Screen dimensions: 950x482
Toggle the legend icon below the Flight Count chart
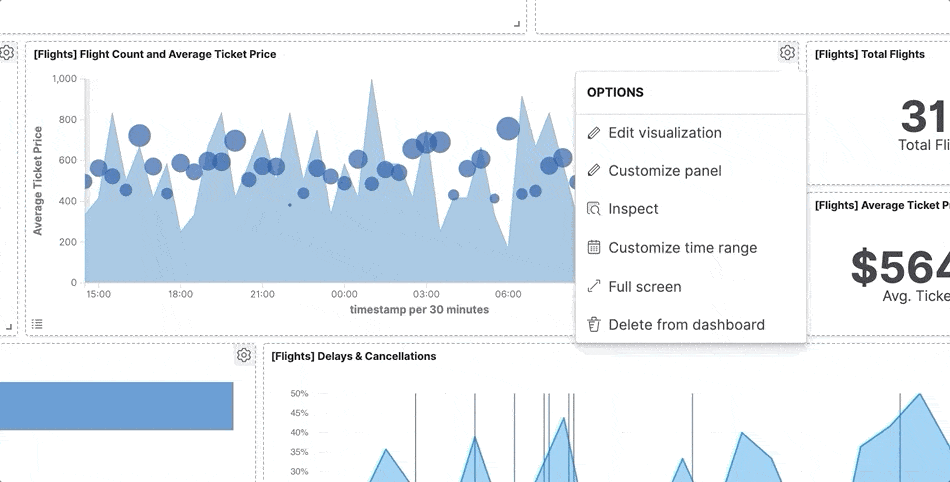coord(37,323)
